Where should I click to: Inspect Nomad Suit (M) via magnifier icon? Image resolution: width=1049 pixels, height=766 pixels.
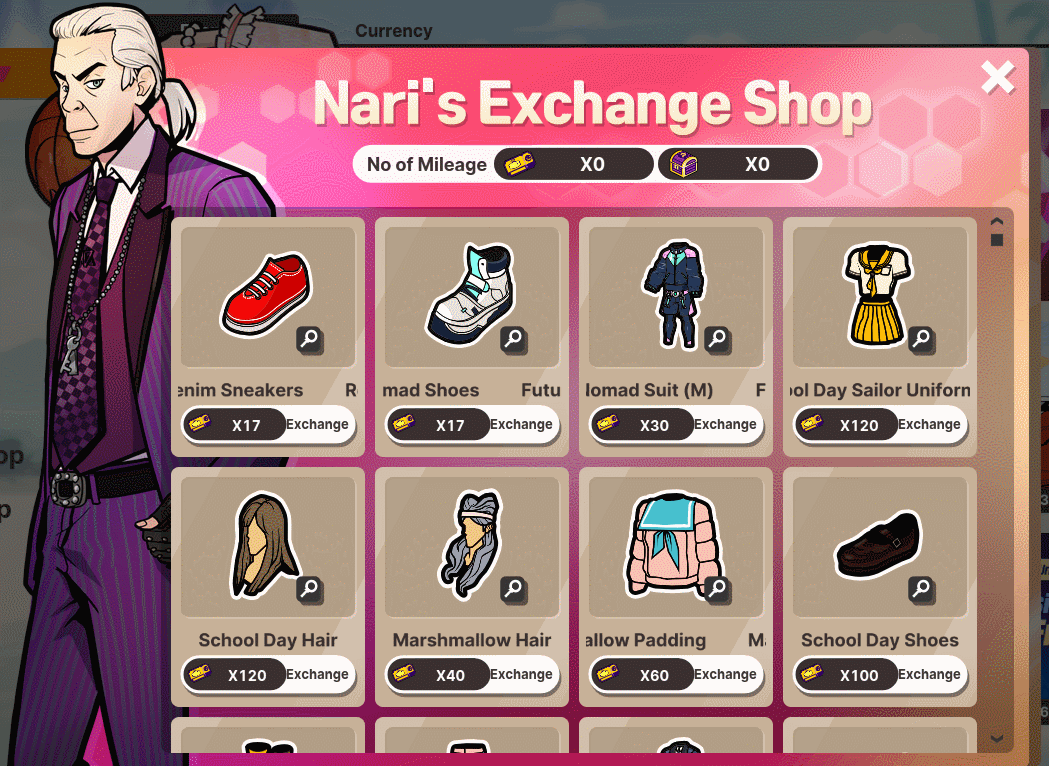[718, 339]
